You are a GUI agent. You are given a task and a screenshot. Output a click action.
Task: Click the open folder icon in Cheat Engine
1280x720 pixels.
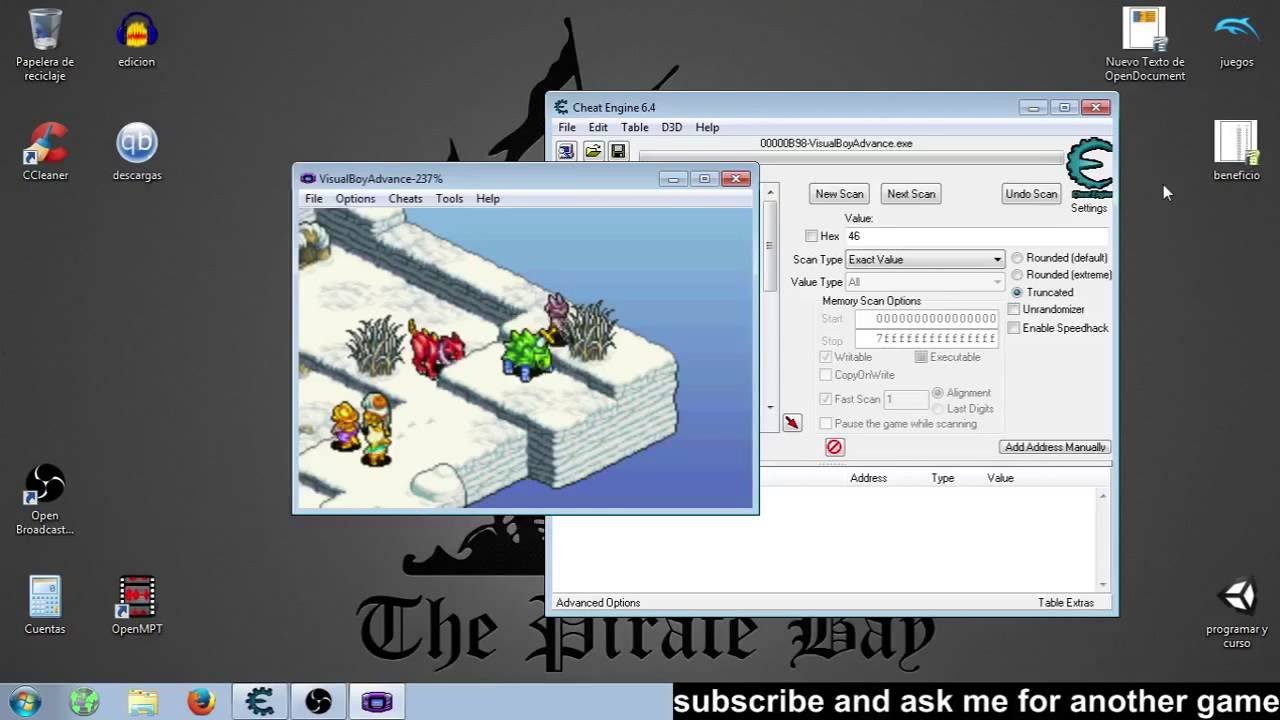tap(593, 151)
